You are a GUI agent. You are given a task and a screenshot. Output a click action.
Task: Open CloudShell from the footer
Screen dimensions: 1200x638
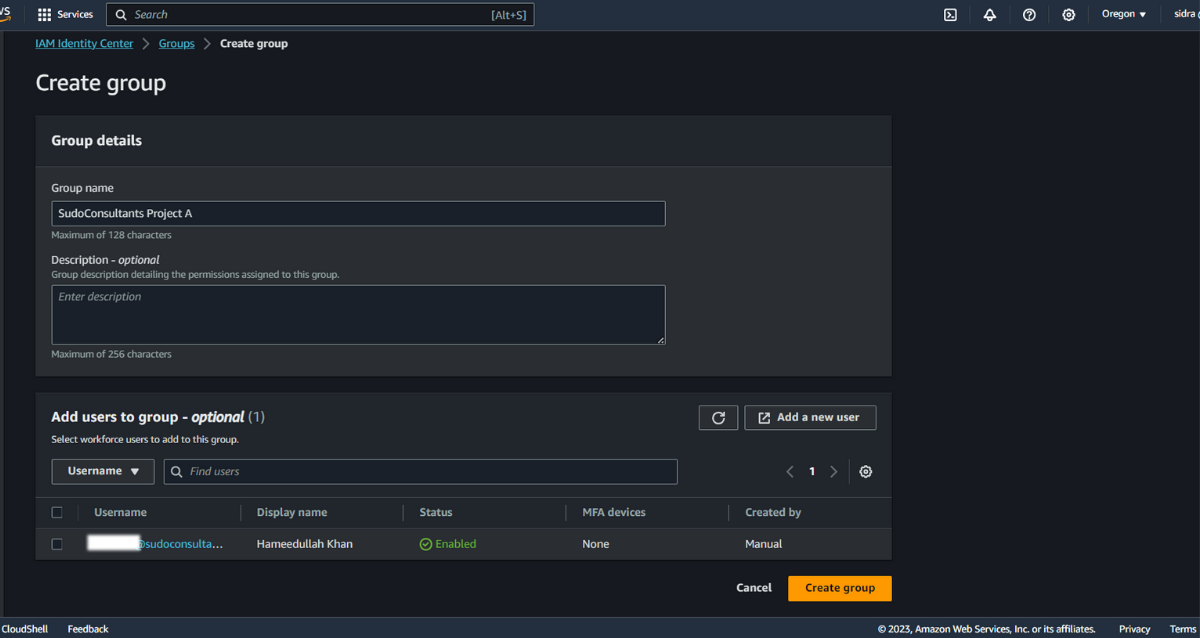pos(24,629)
